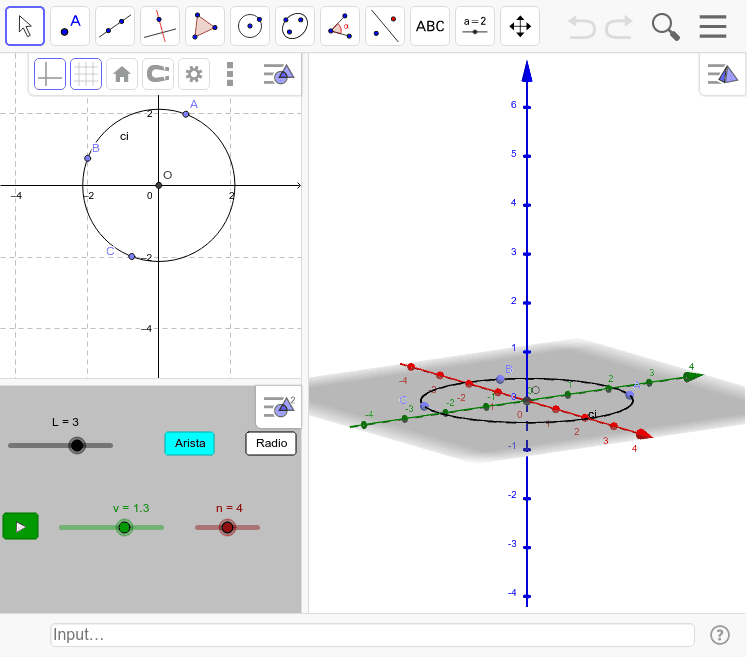Select point A on the 2D circle
The width and height of the screenshot is (747, 658).
[x=186, y=114]
